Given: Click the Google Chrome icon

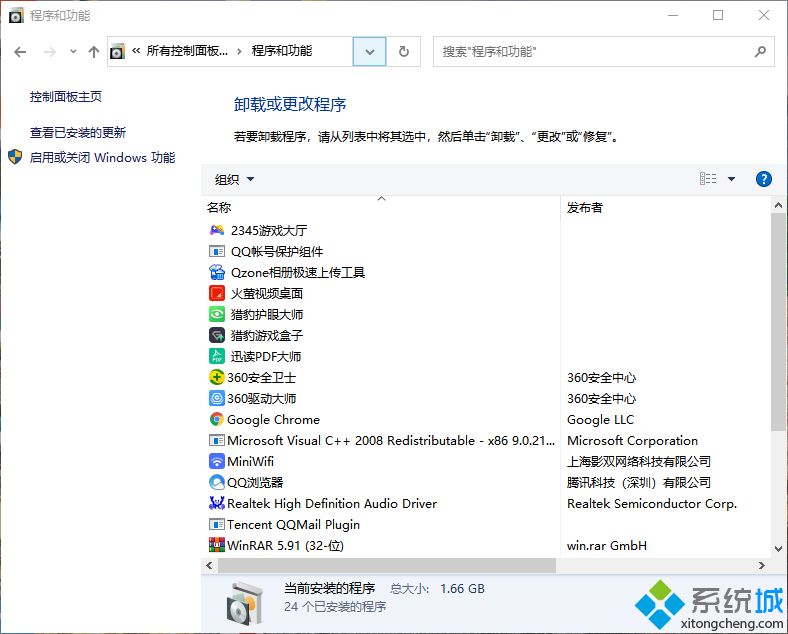Looking at the screenshot, I should pyautogui.click(x=217, y=419).
